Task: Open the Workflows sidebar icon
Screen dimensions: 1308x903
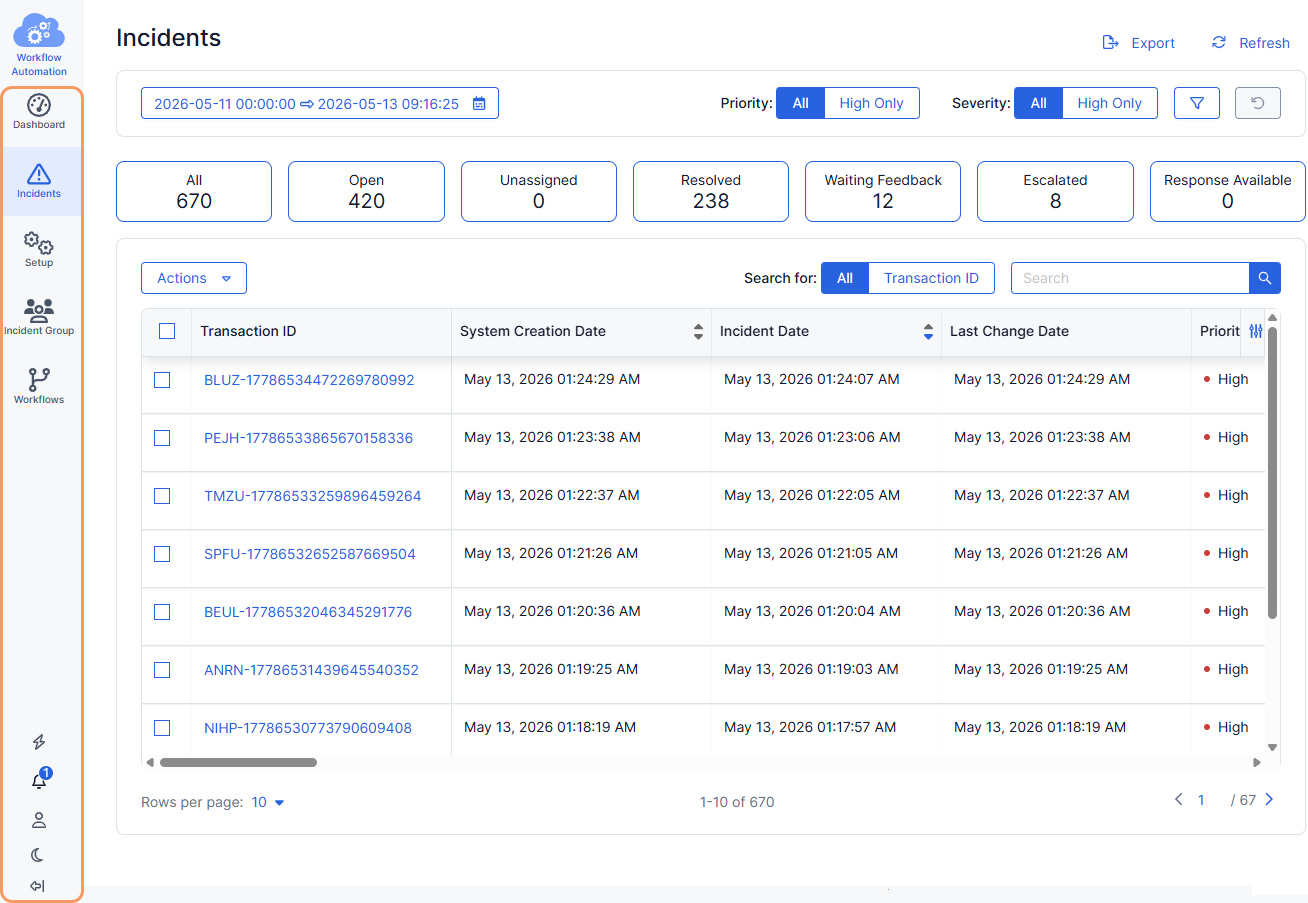Action: click(39, 386)
